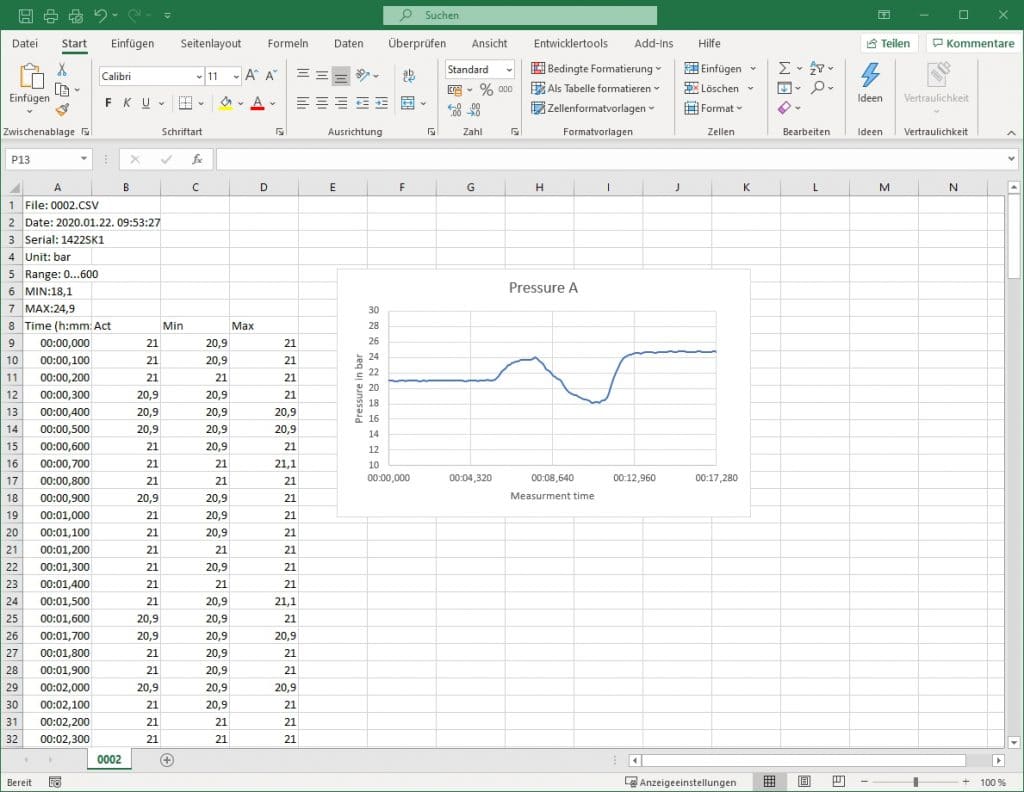Increase the cell indent
The width and height of the screenshot is (1024, 792).
[382, 103]
